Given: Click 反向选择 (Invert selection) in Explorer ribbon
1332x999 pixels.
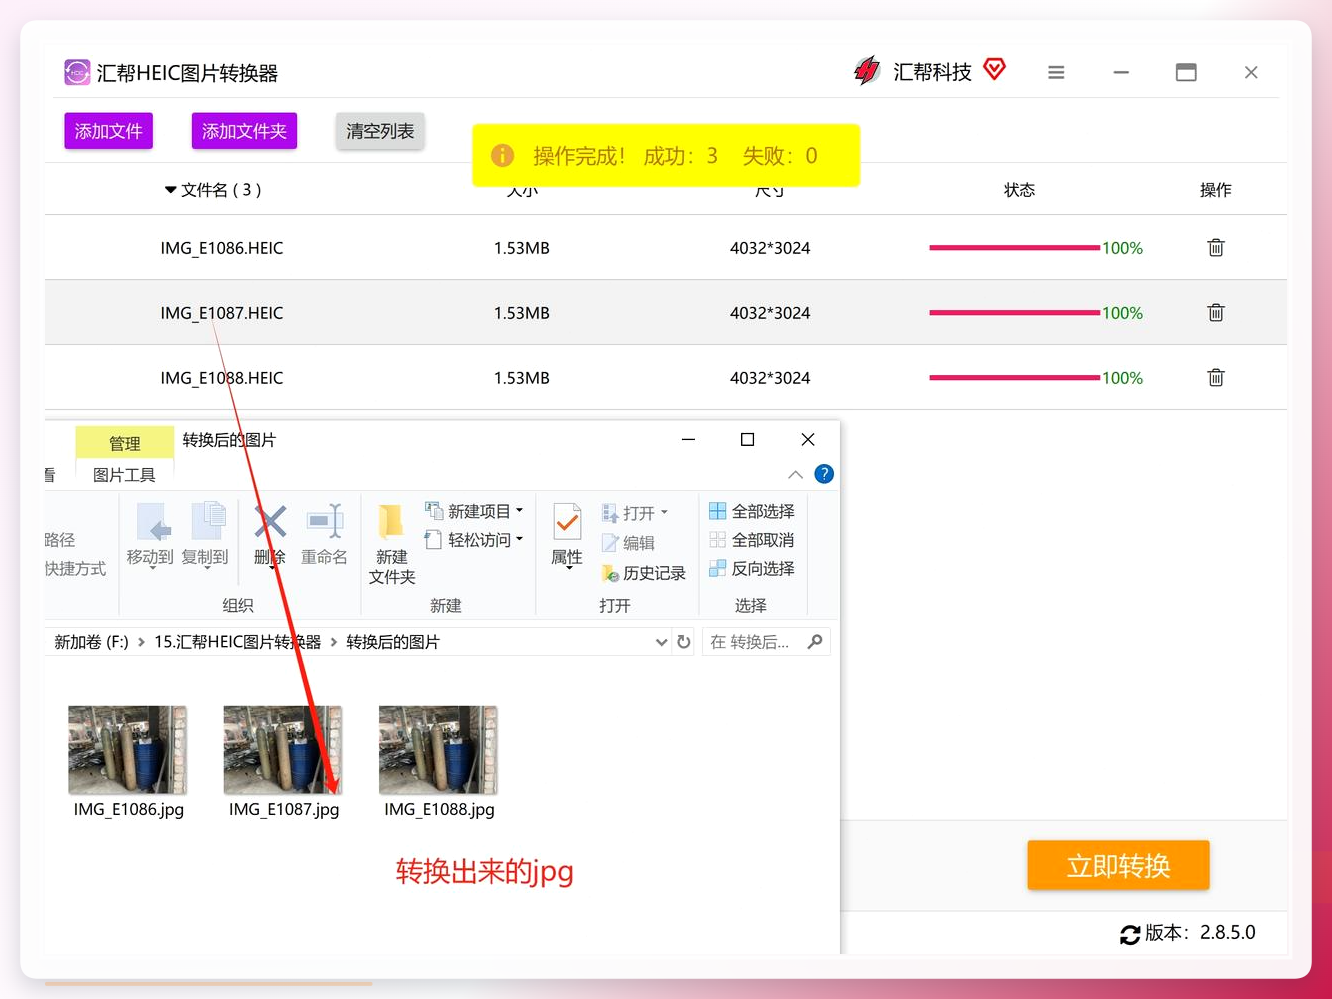Looking at the screenshot, I should pyautogui.click(x=752, y=568).
